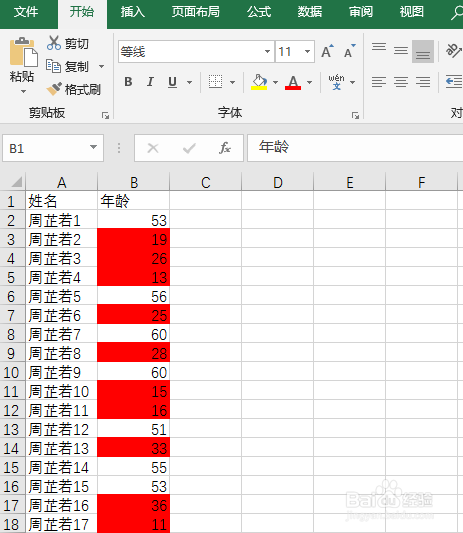463x533 pixels.
Task: Select cell A1 姓名
Action: [x=62, y=201]
